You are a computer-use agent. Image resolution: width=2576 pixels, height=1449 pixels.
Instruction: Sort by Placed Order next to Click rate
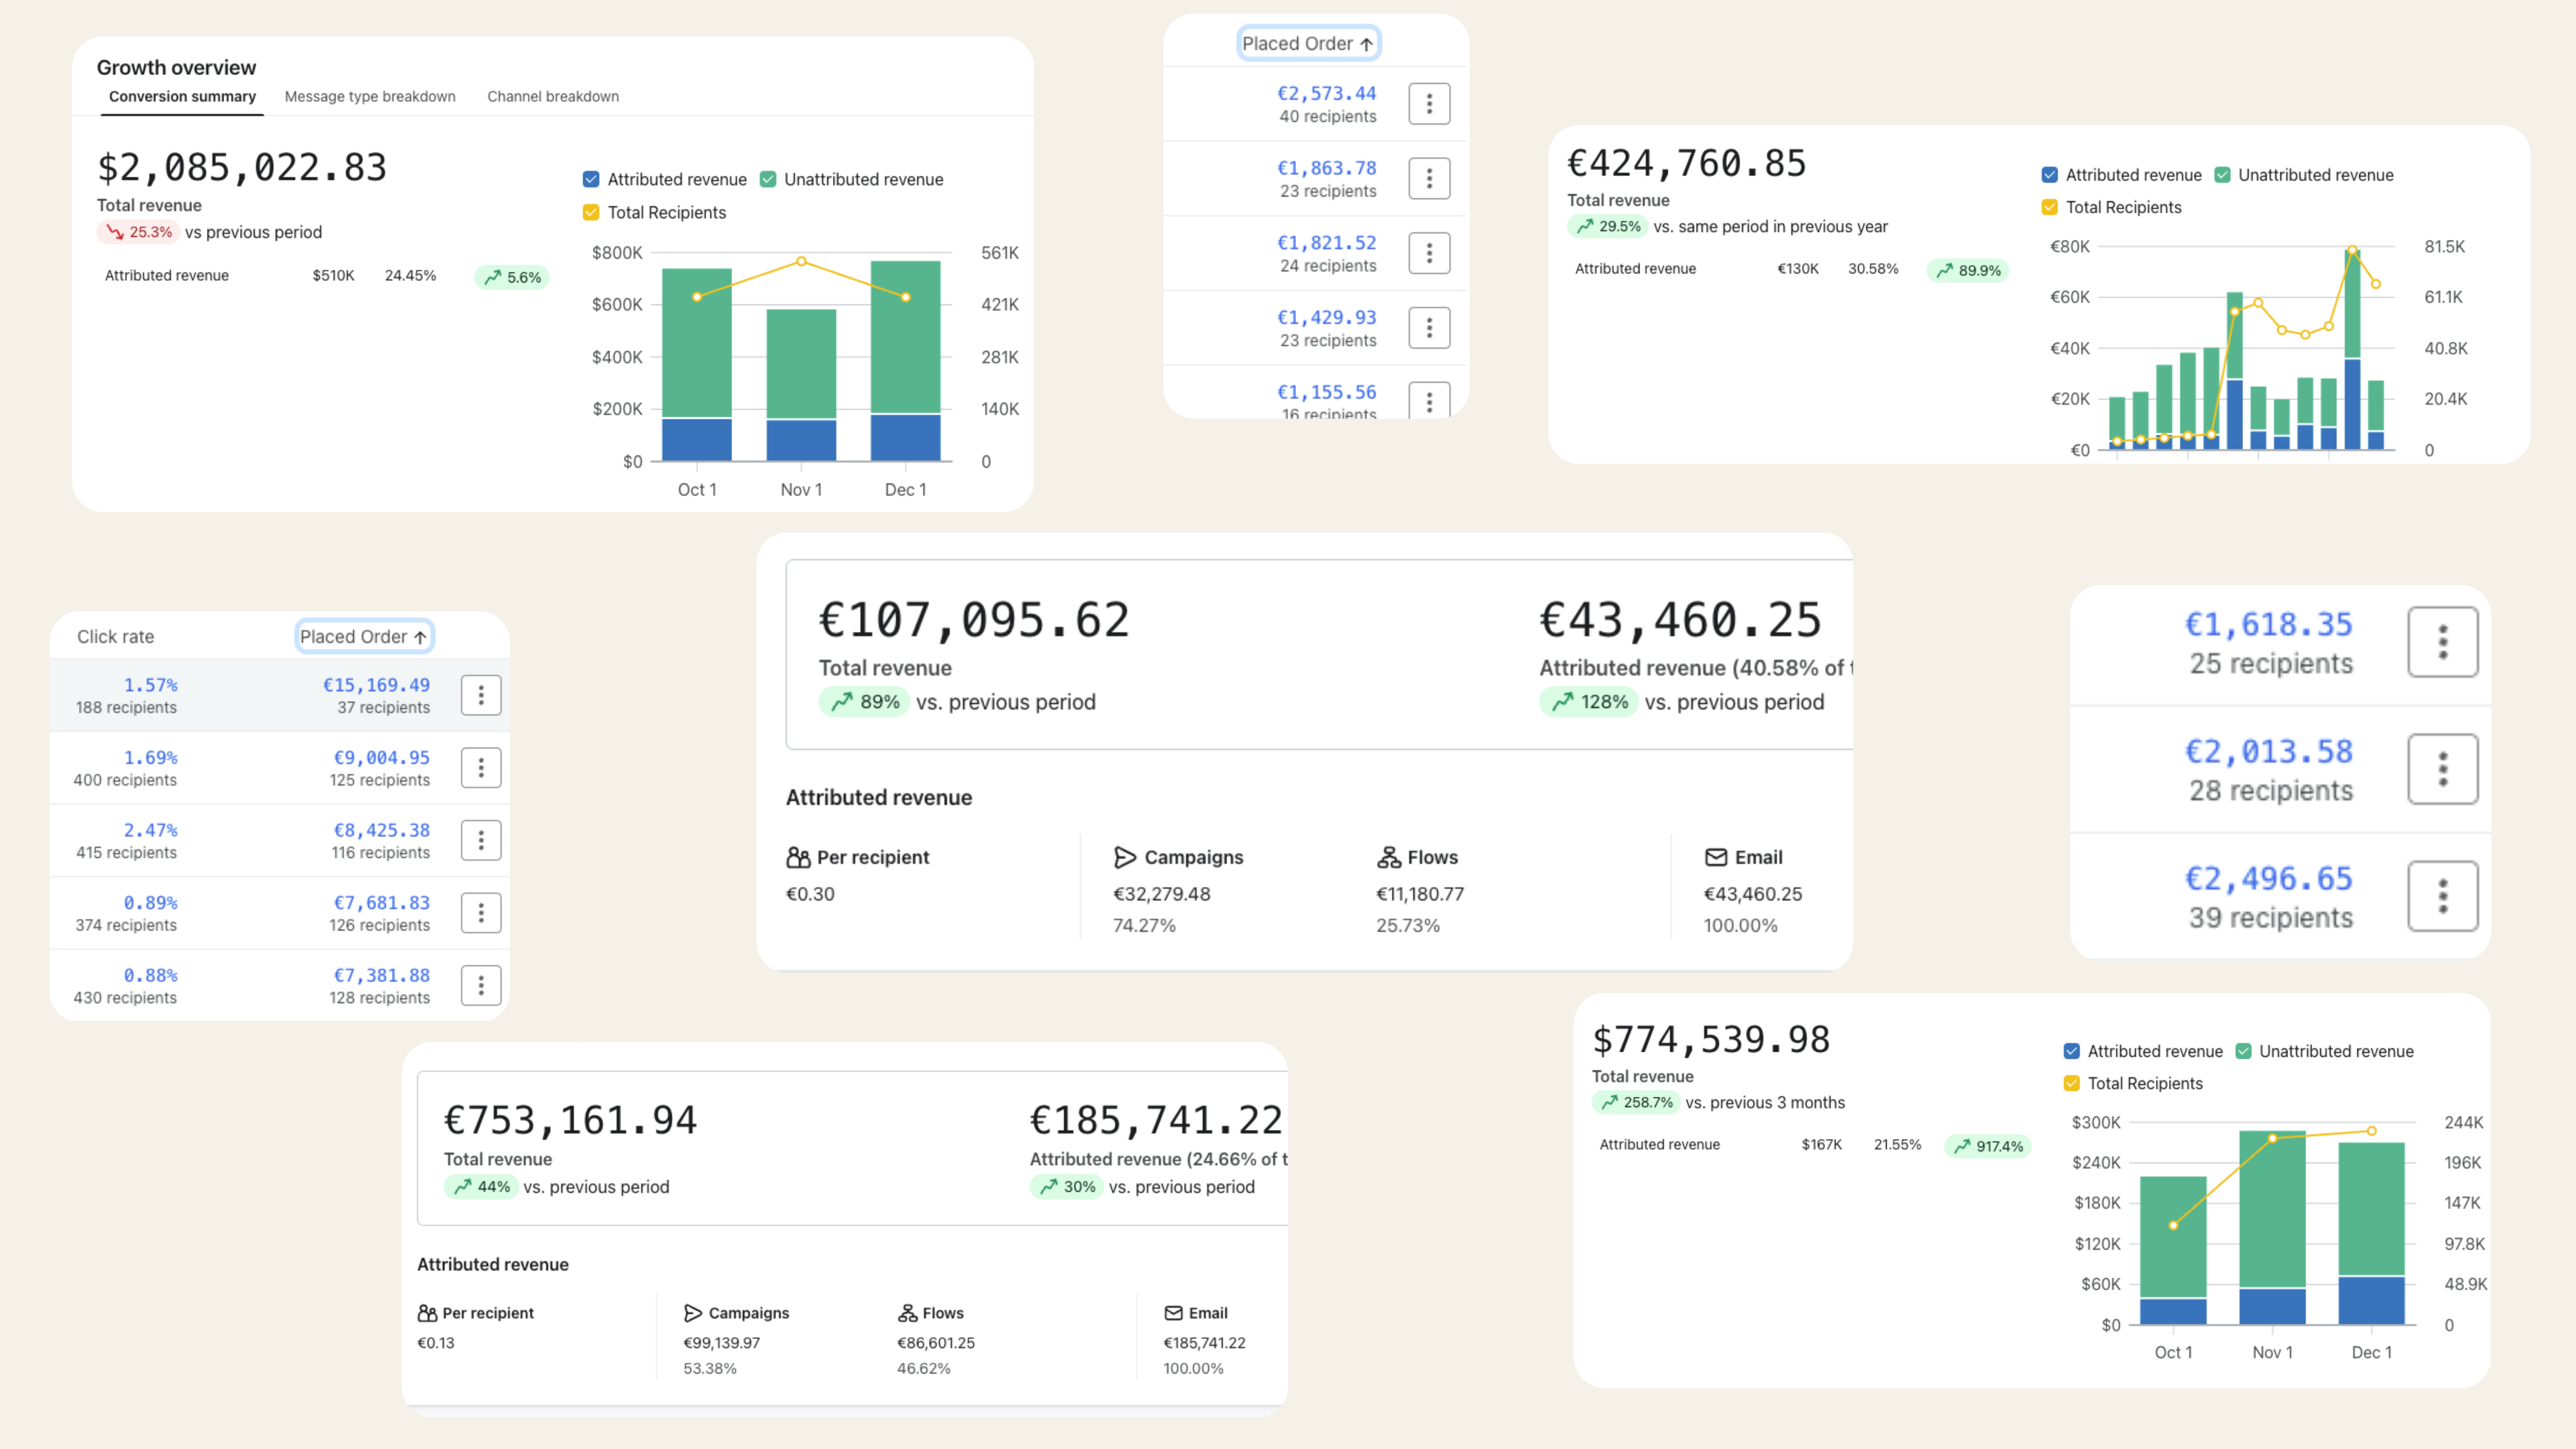pos(364,637)
